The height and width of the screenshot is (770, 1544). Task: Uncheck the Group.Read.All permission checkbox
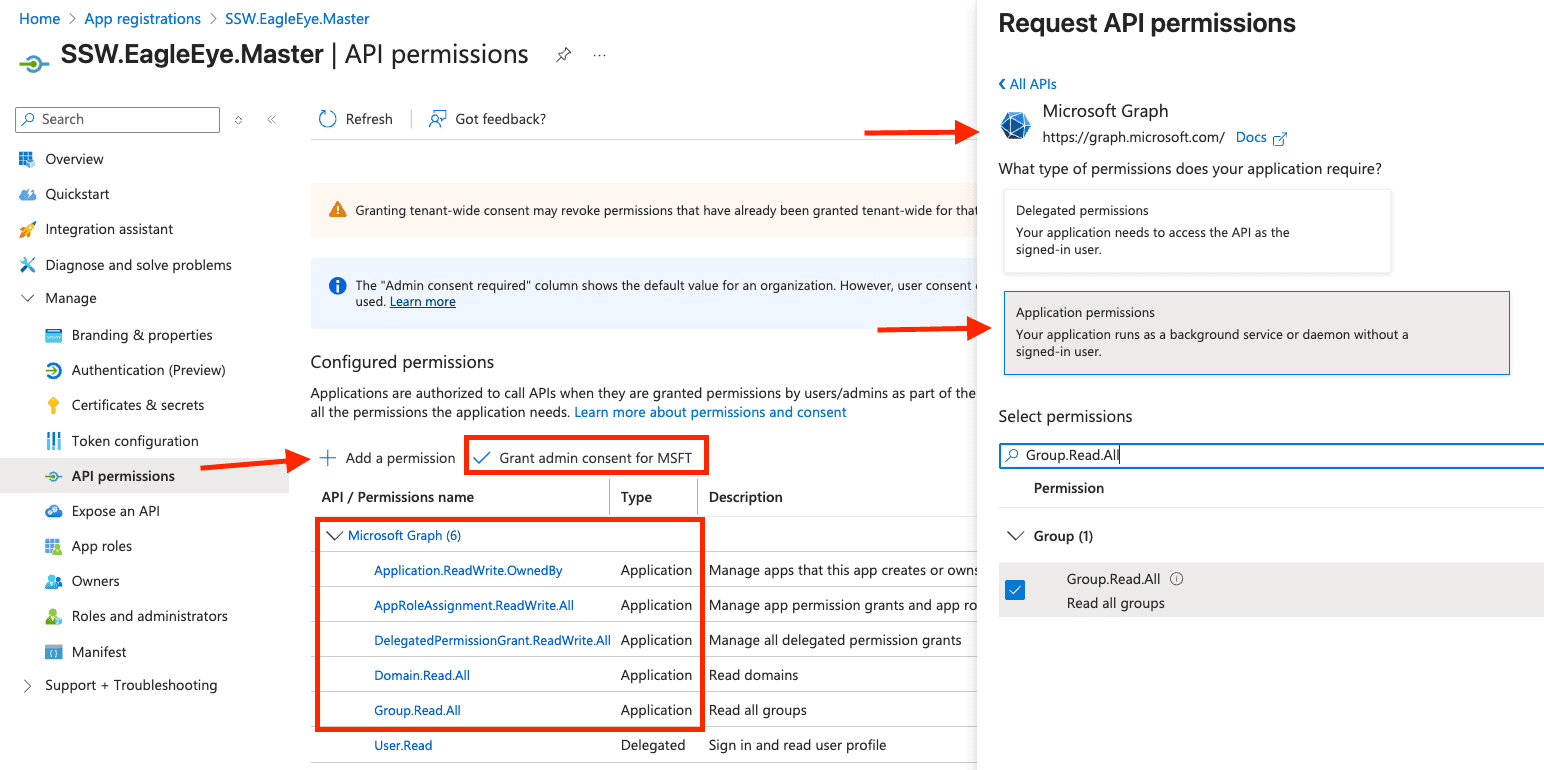(1013, 589)
